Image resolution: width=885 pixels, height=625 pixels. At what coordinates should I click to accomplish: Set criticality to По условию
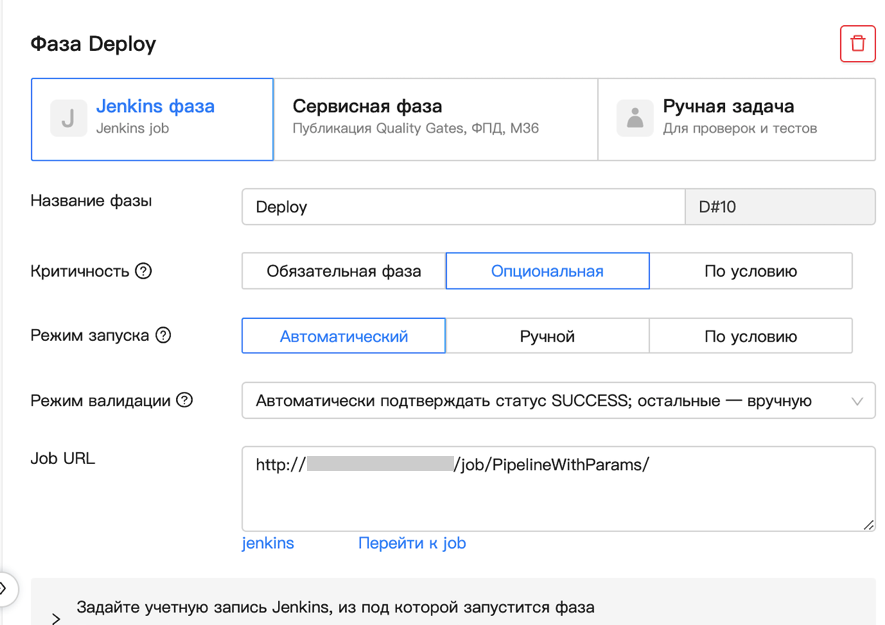(750, 271)
